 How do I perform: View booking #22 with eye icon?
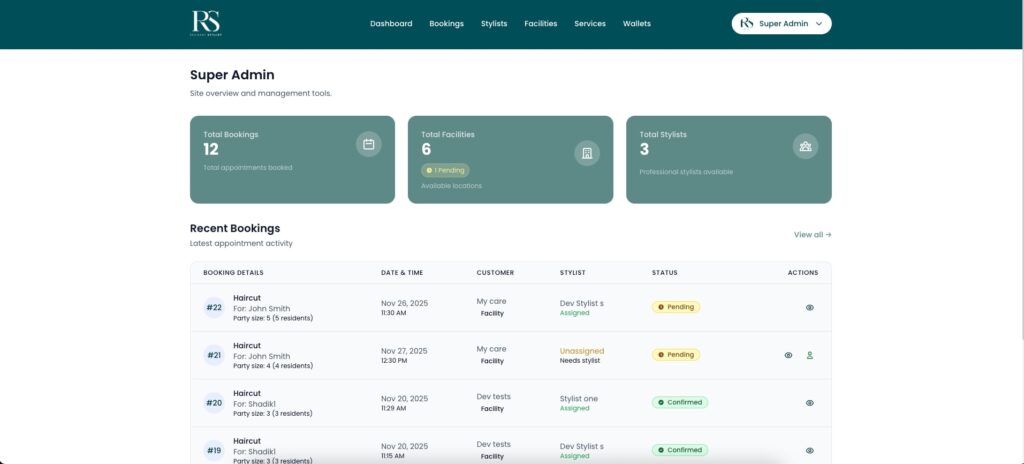point(809,307)
